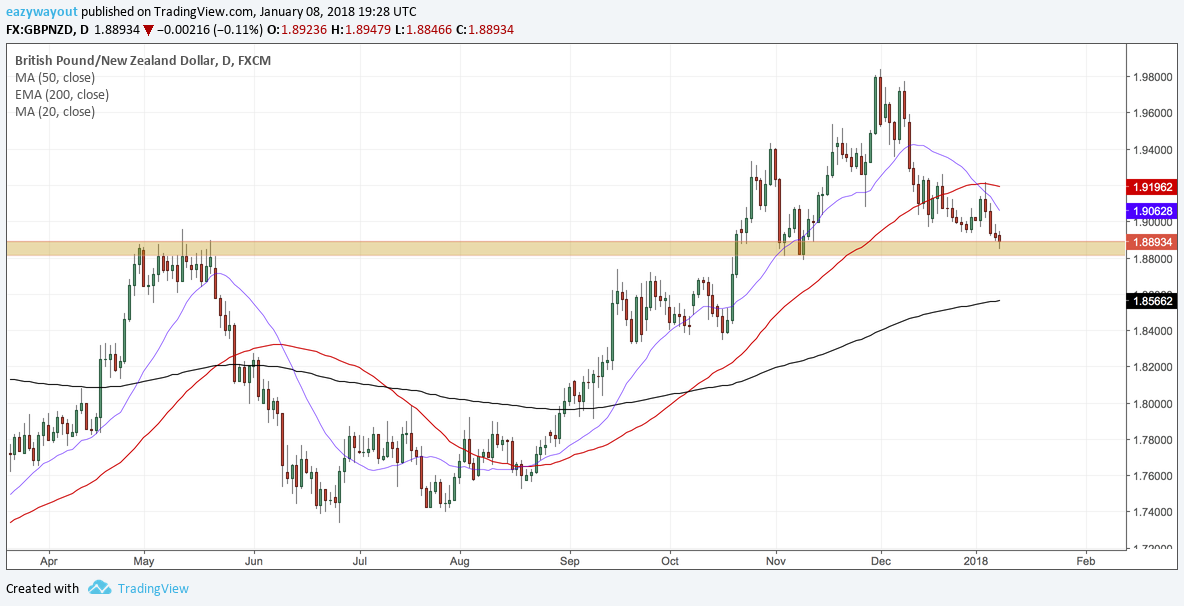1184x606 pixels.
Task: Click the orange horizontal support zone band
Action: (566, 248)
